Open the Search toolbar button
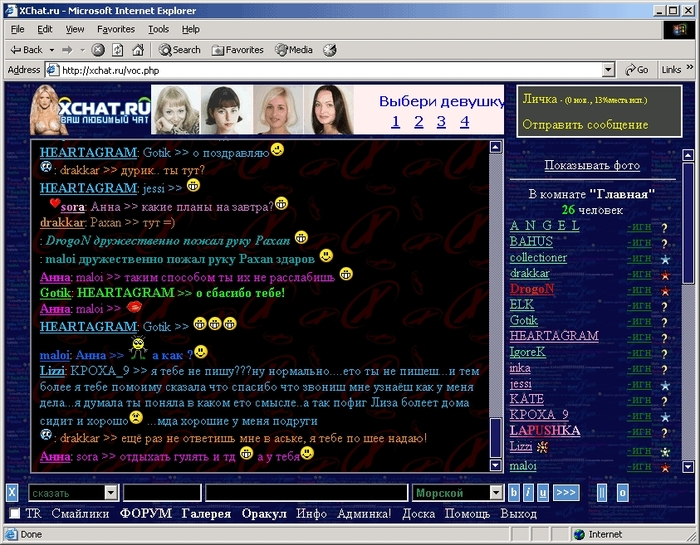Viewport: 700px width, 545px height. click(179, 50)
